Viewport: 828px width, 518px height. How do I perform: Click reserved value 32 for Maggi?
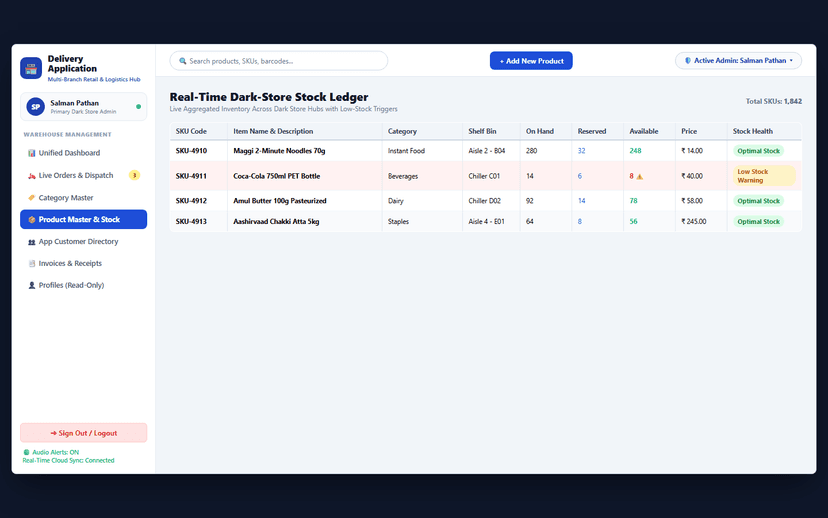point(581,151)
